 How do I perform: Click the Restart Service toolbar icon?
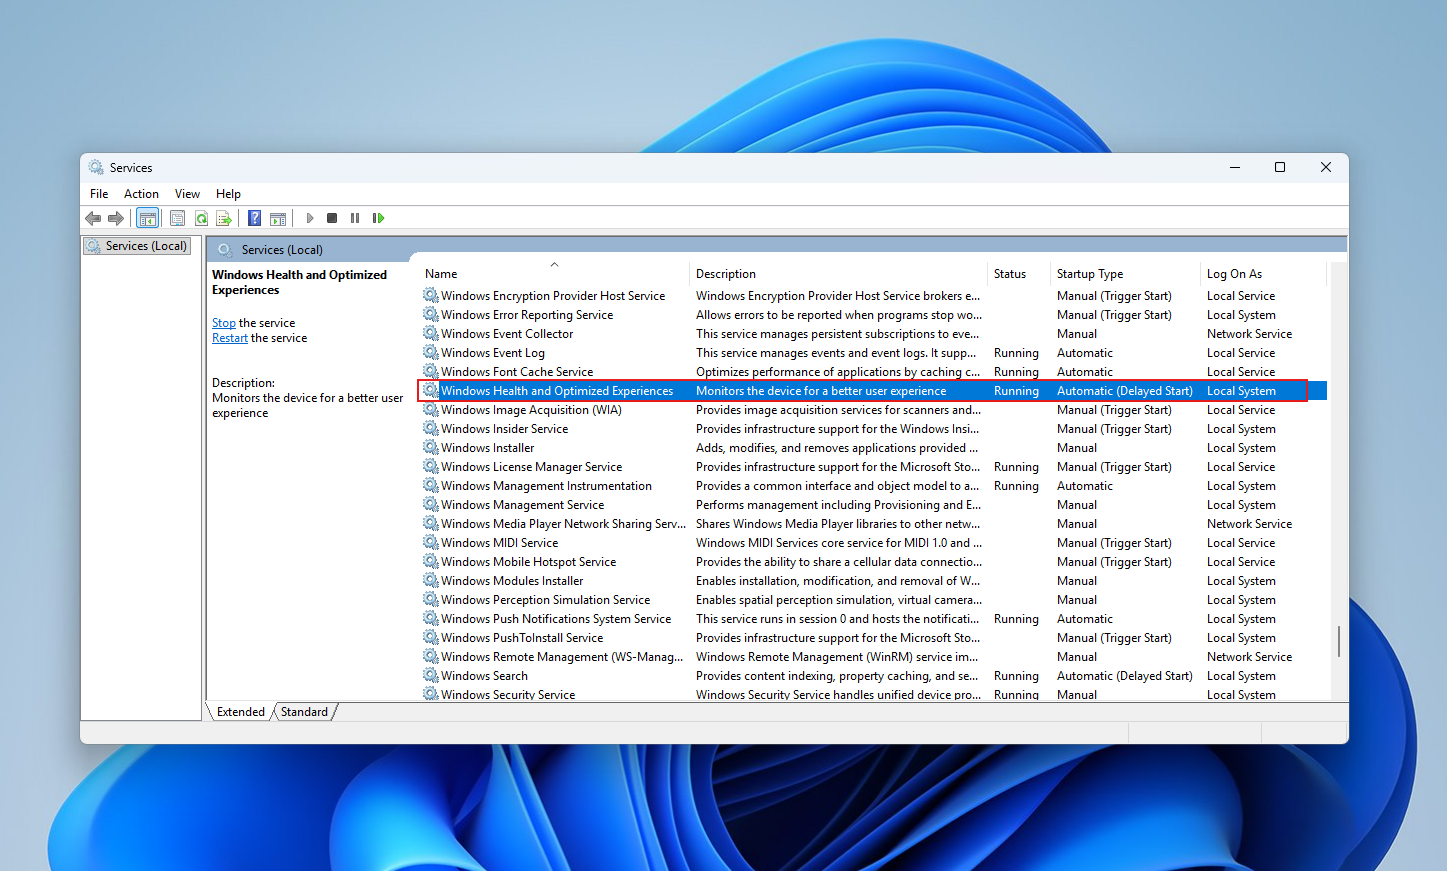[x=378, y=218]
